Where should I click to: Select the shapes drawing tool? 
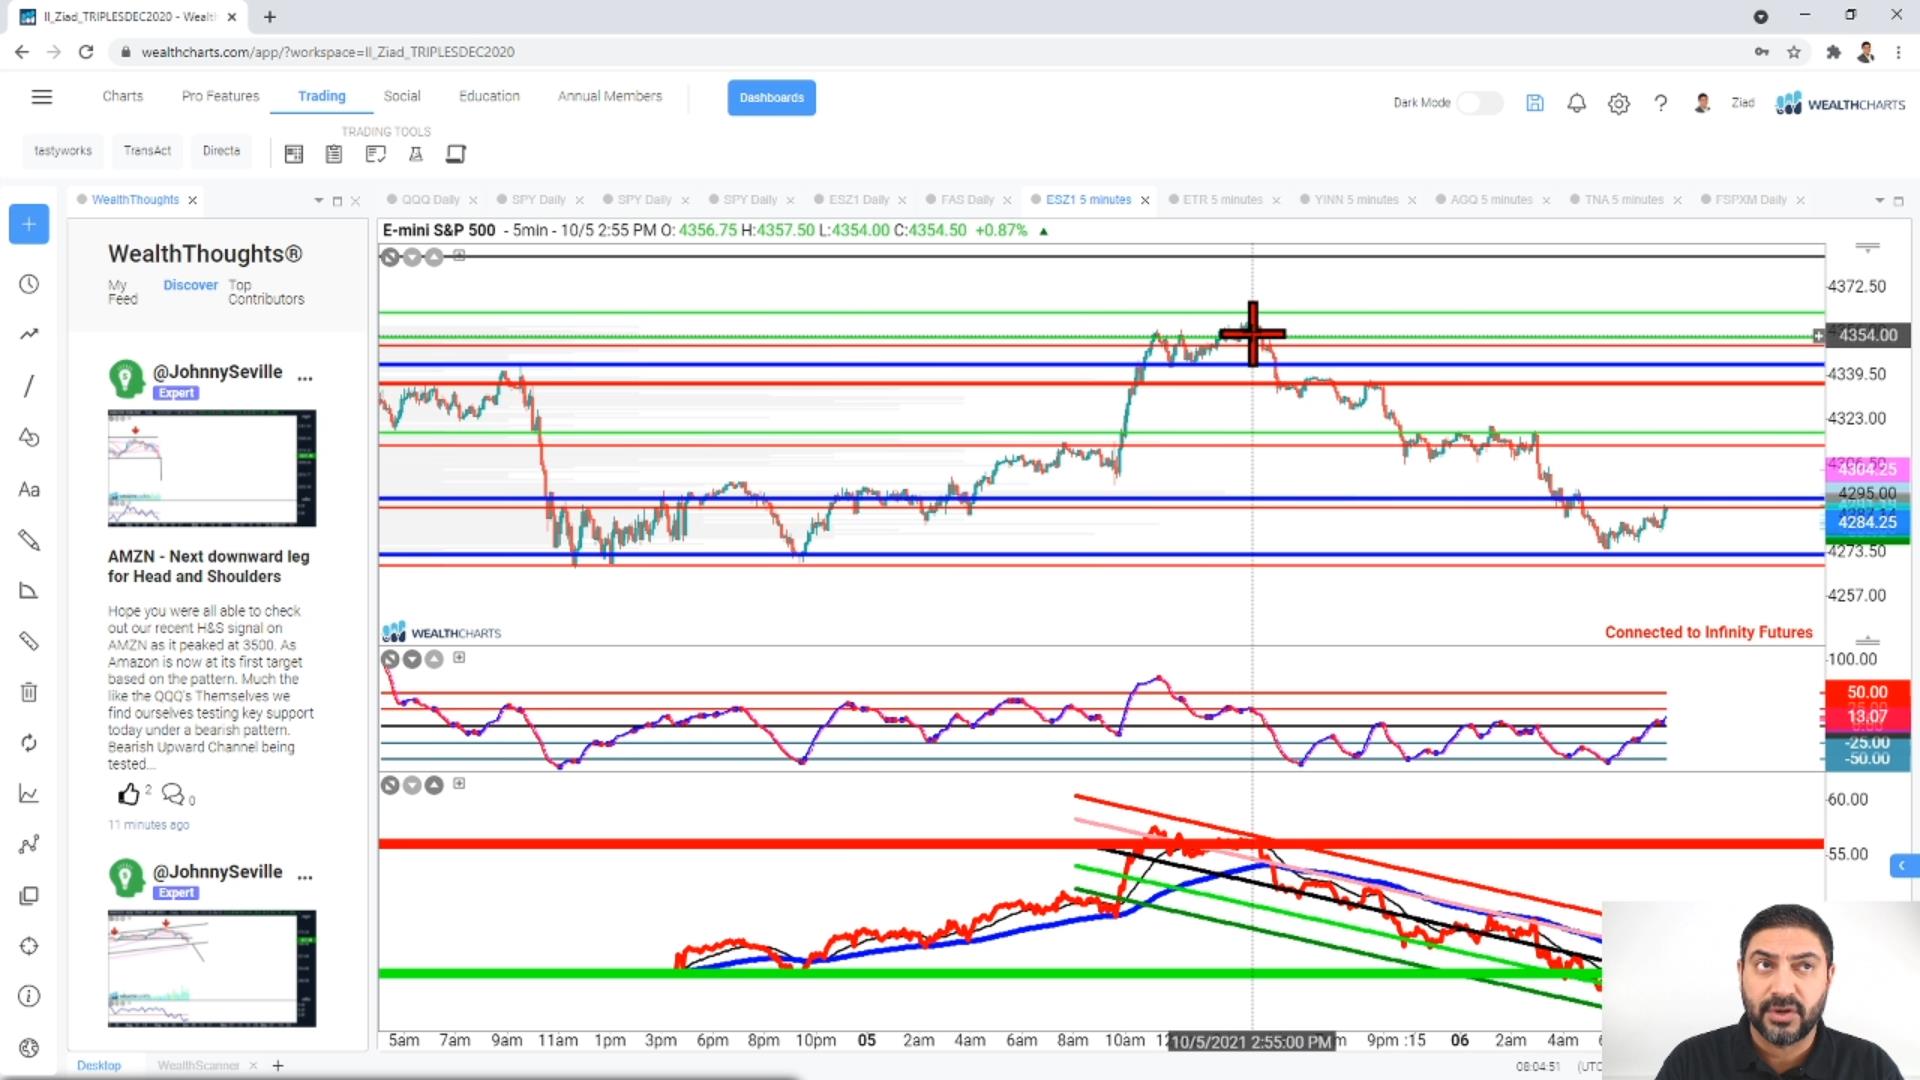pos(29,438)
